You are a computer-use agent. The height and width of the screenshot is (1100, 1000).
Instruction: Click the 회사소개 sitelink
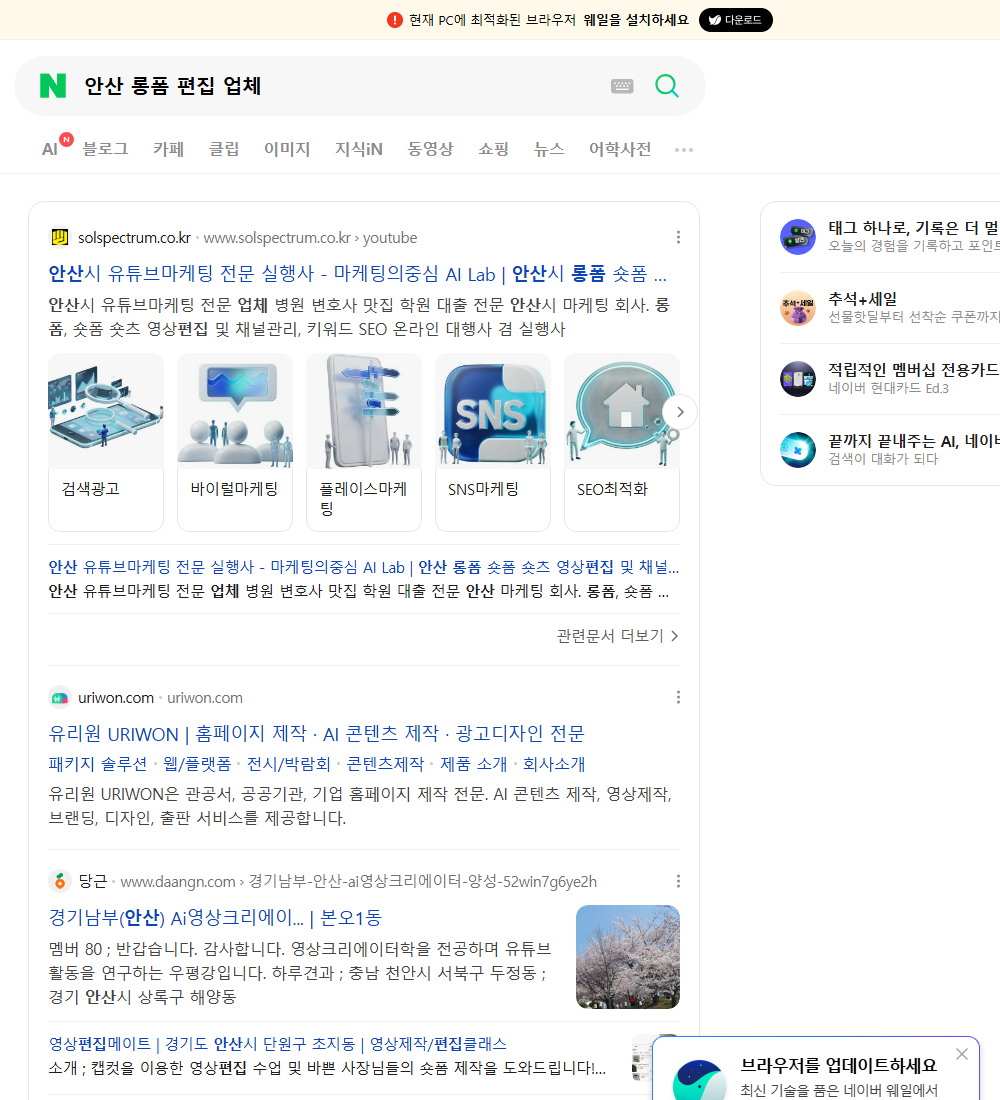[554, 764]
